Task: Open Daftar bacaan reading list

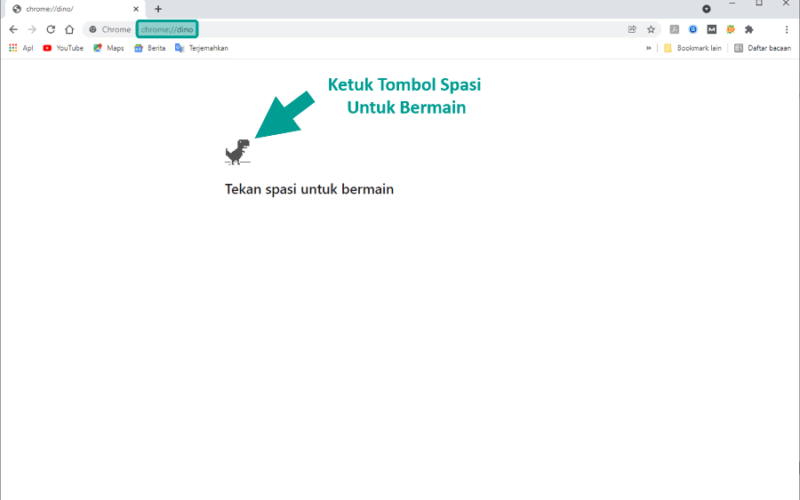Action: (x=762, y=48)
